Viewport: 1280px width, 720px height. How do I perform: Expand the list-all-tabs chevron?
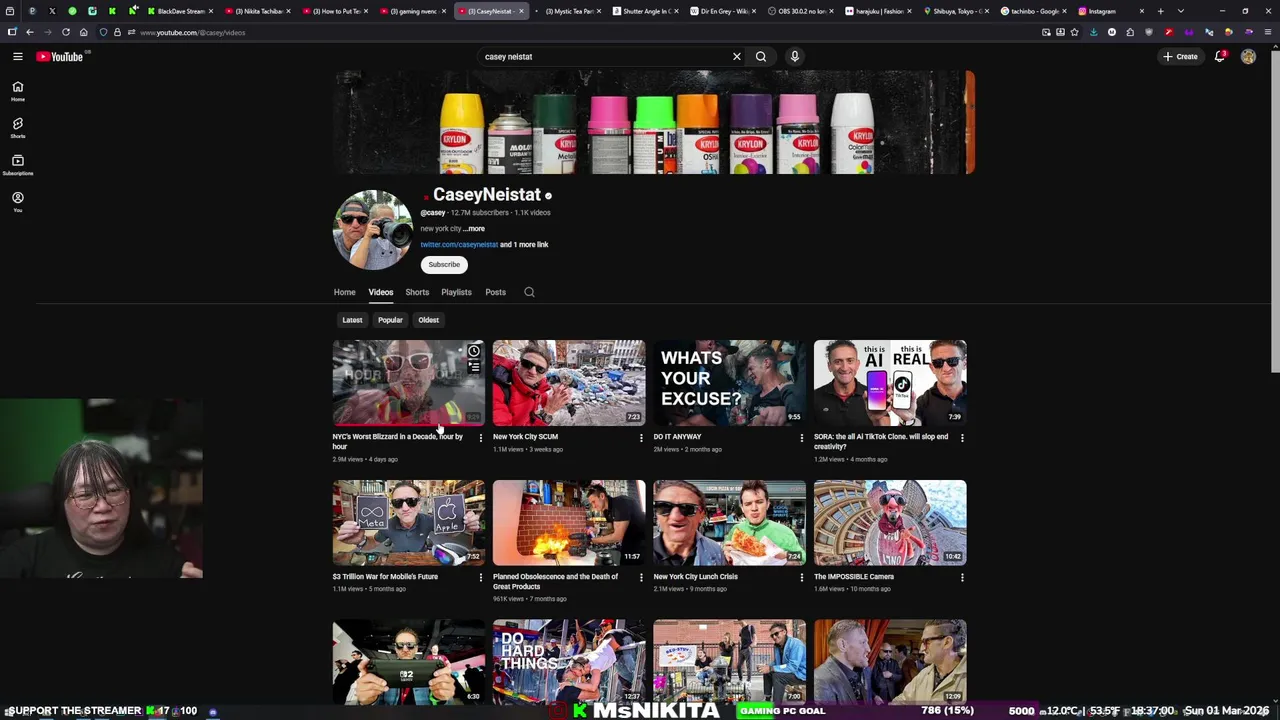[x=1181, y=11]
